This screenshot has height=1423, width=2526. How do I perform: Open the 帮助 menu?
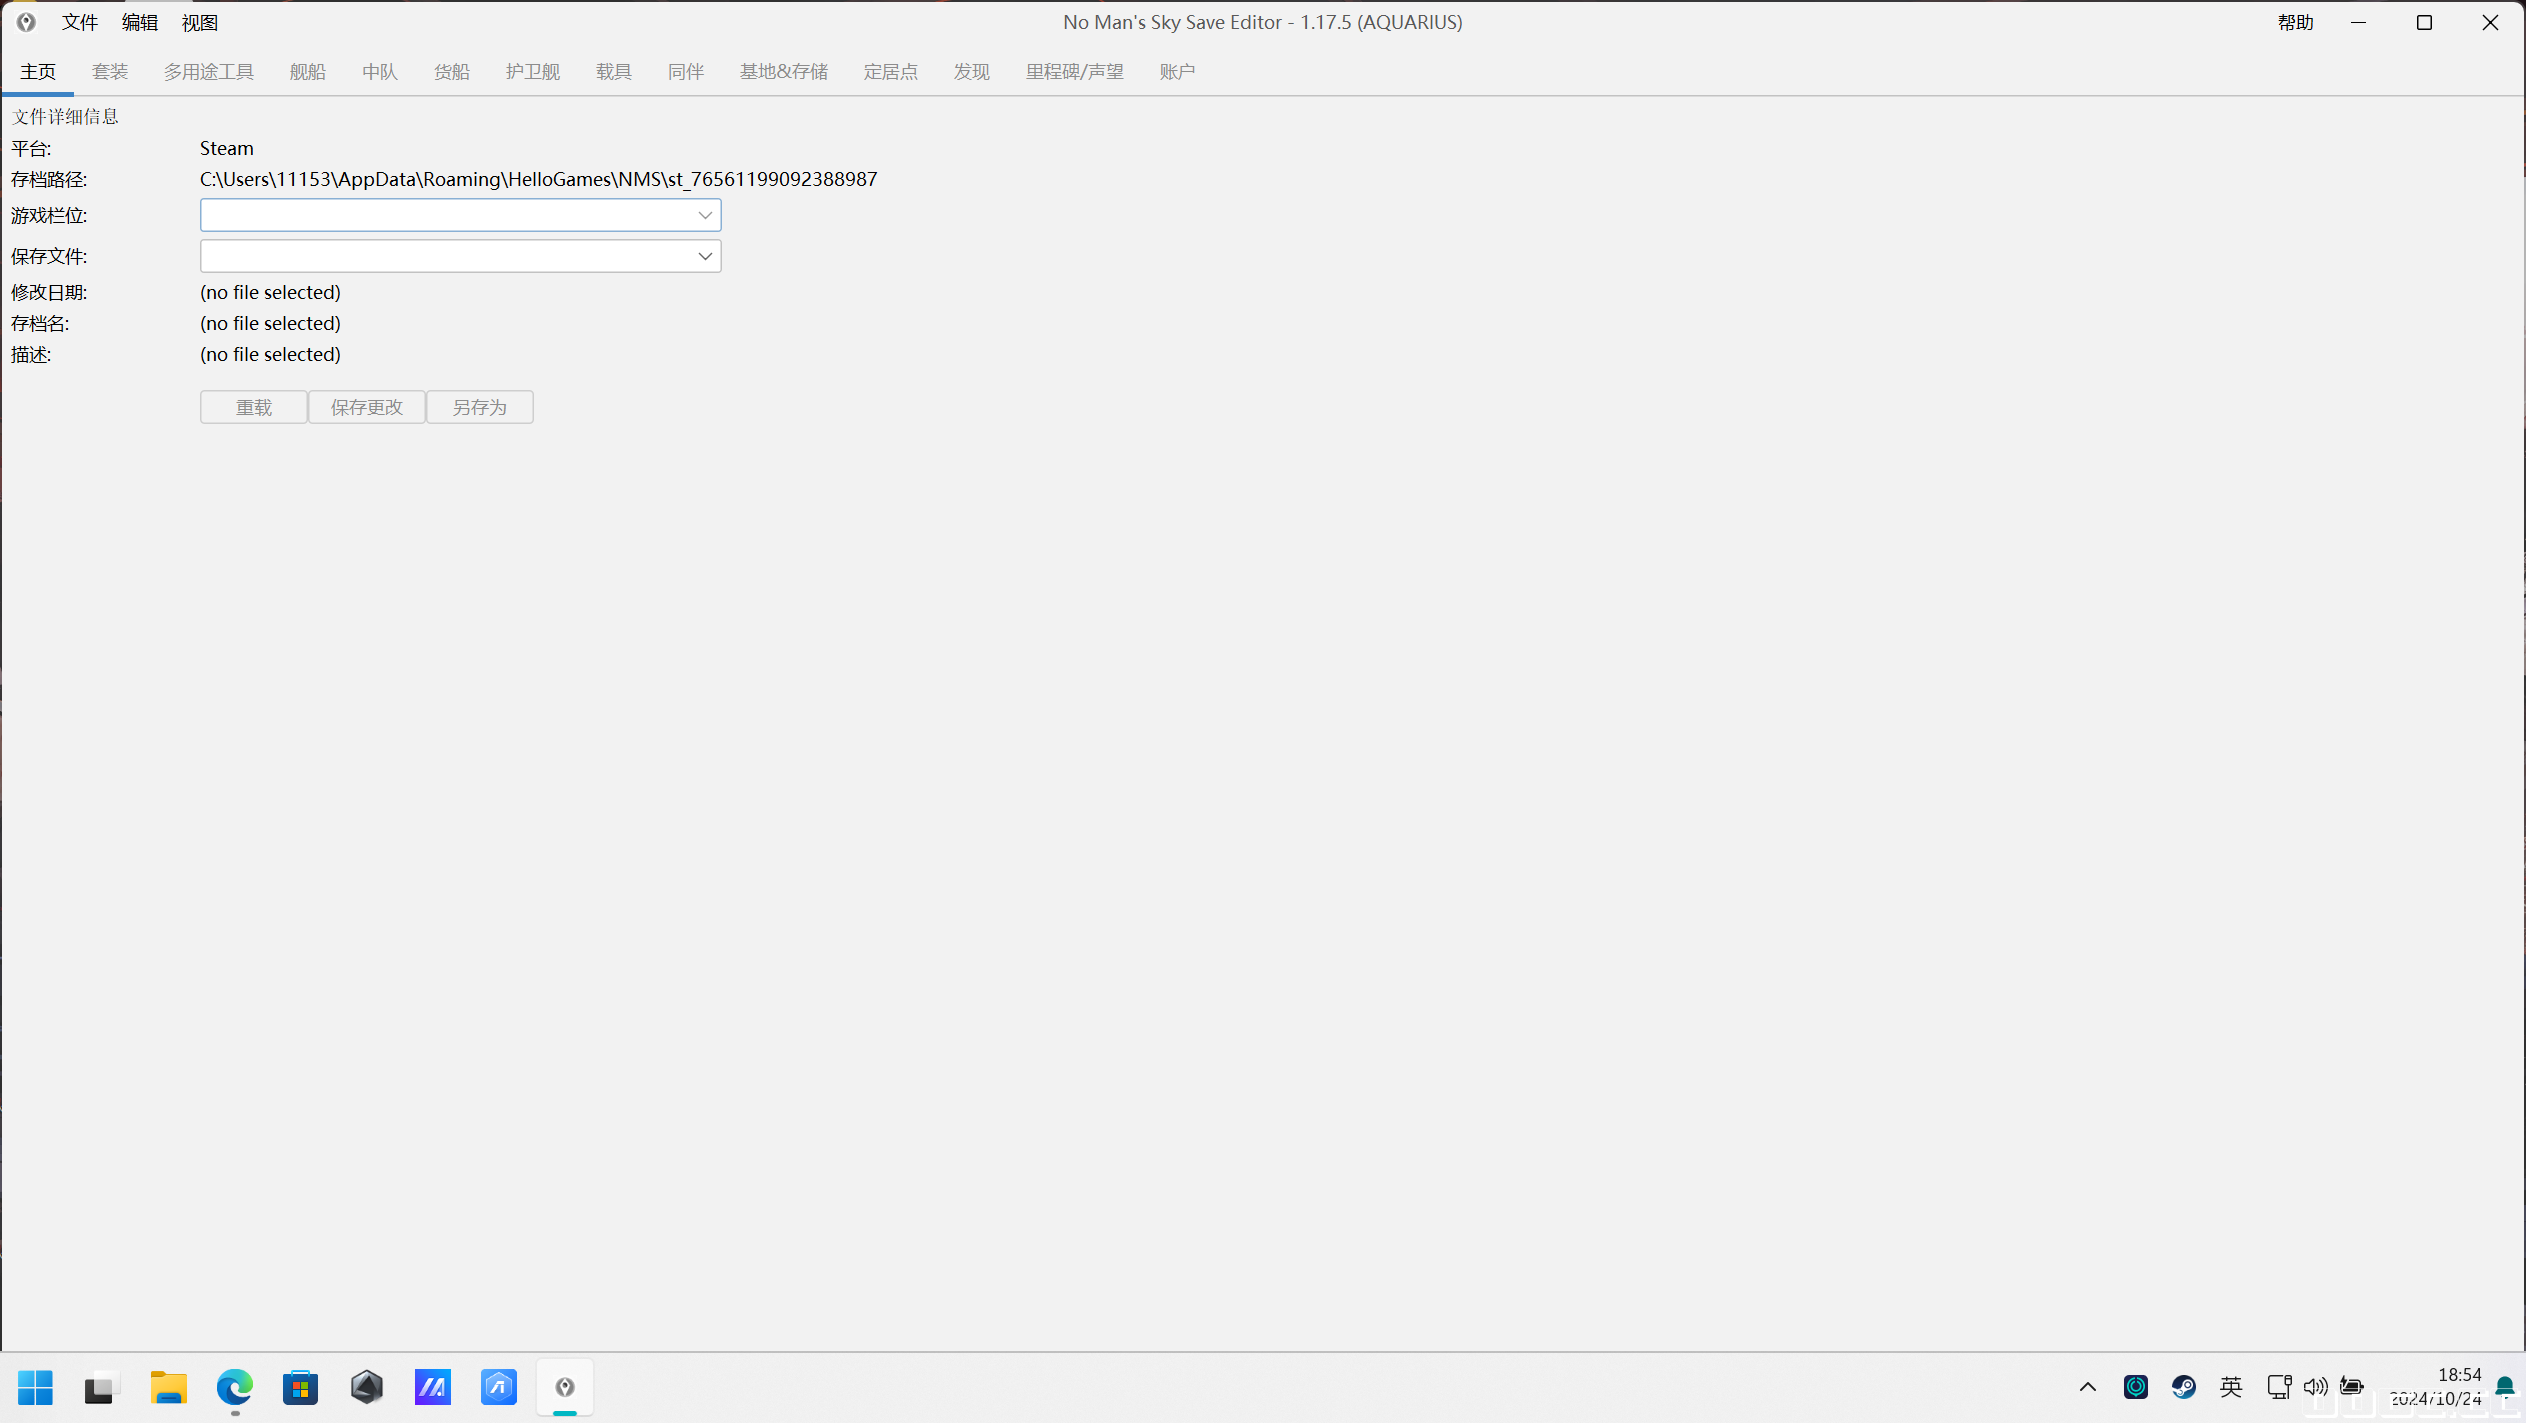point(2296,22)
